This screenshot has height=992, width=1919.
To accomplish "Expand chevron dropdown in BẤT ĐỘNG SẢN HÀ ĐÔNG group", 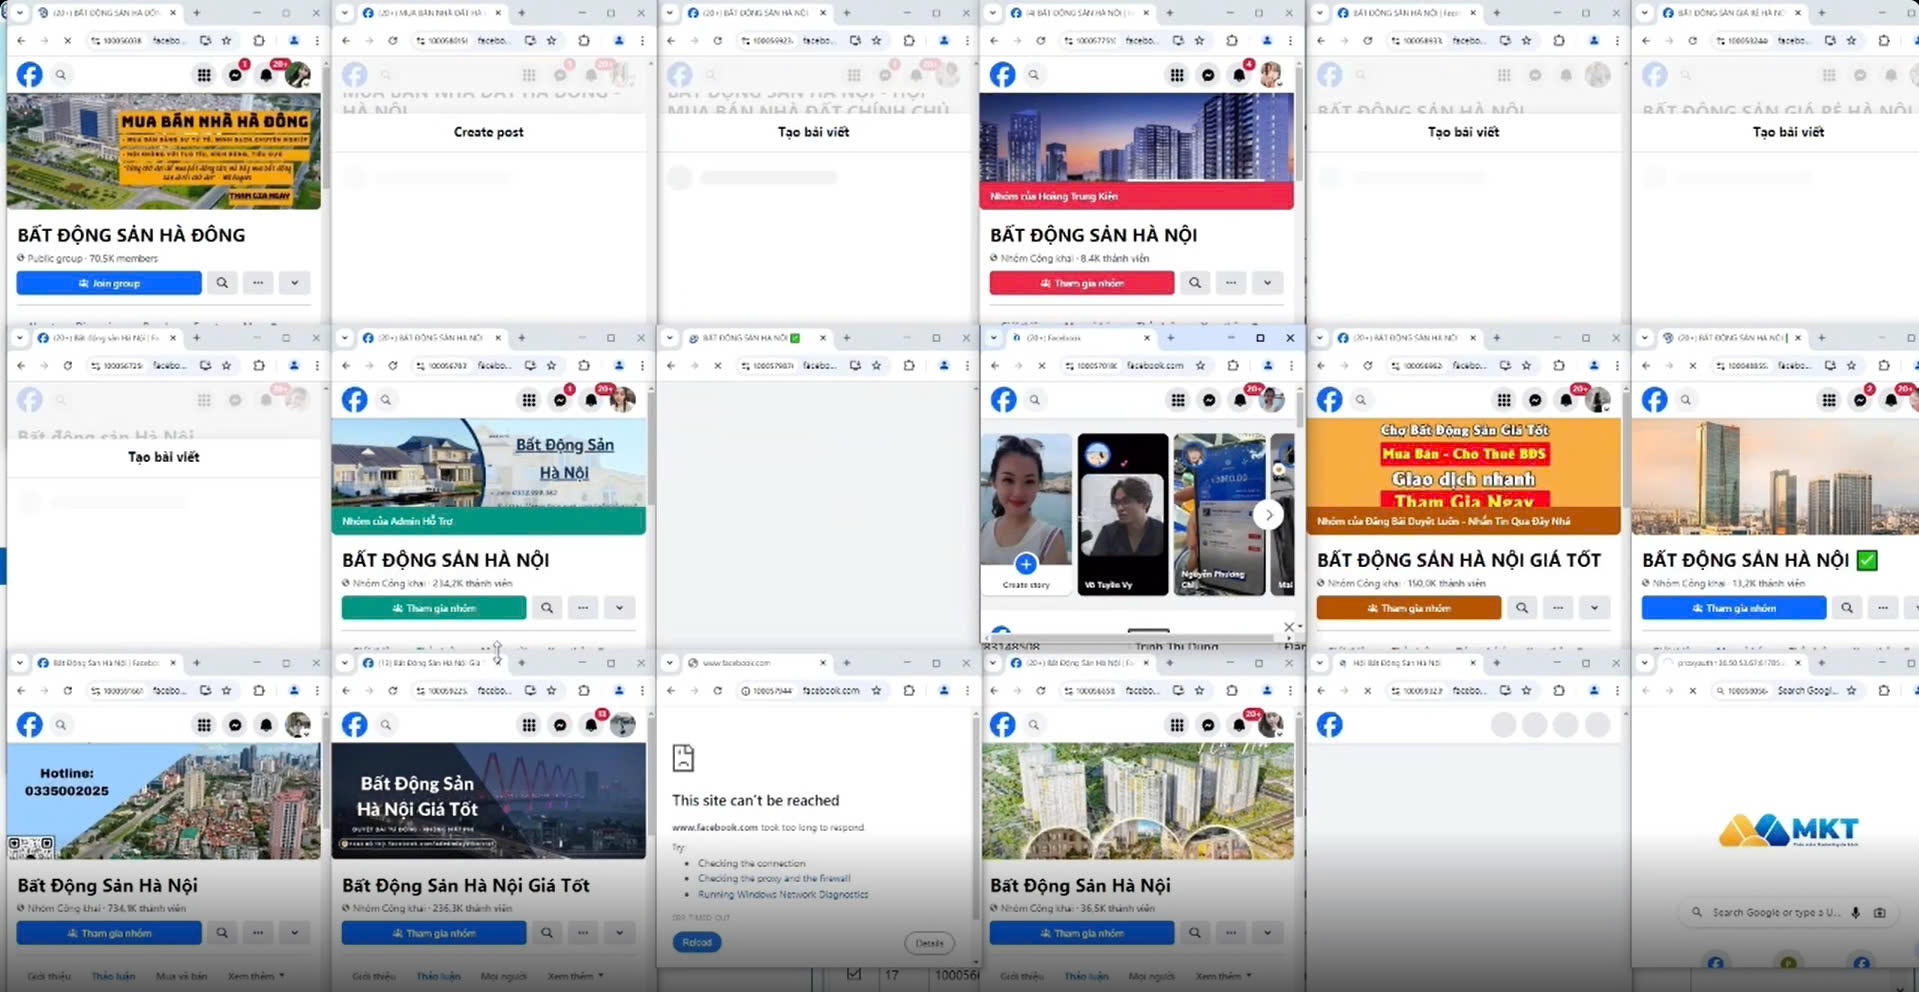I will (294, 283).
